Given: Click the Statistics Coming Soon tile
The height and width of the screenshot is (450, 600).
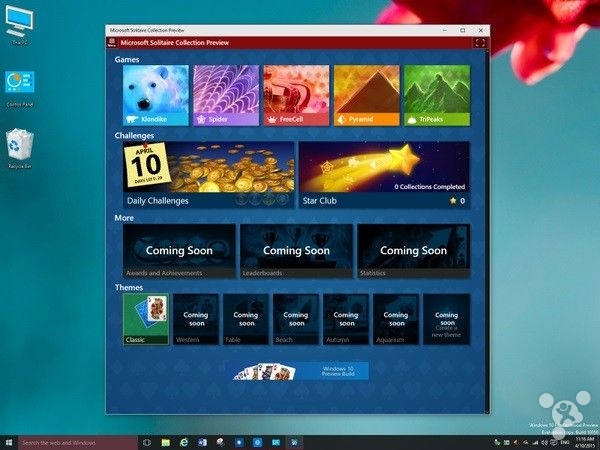Looking at the screenshot, I should pos(414,251).
